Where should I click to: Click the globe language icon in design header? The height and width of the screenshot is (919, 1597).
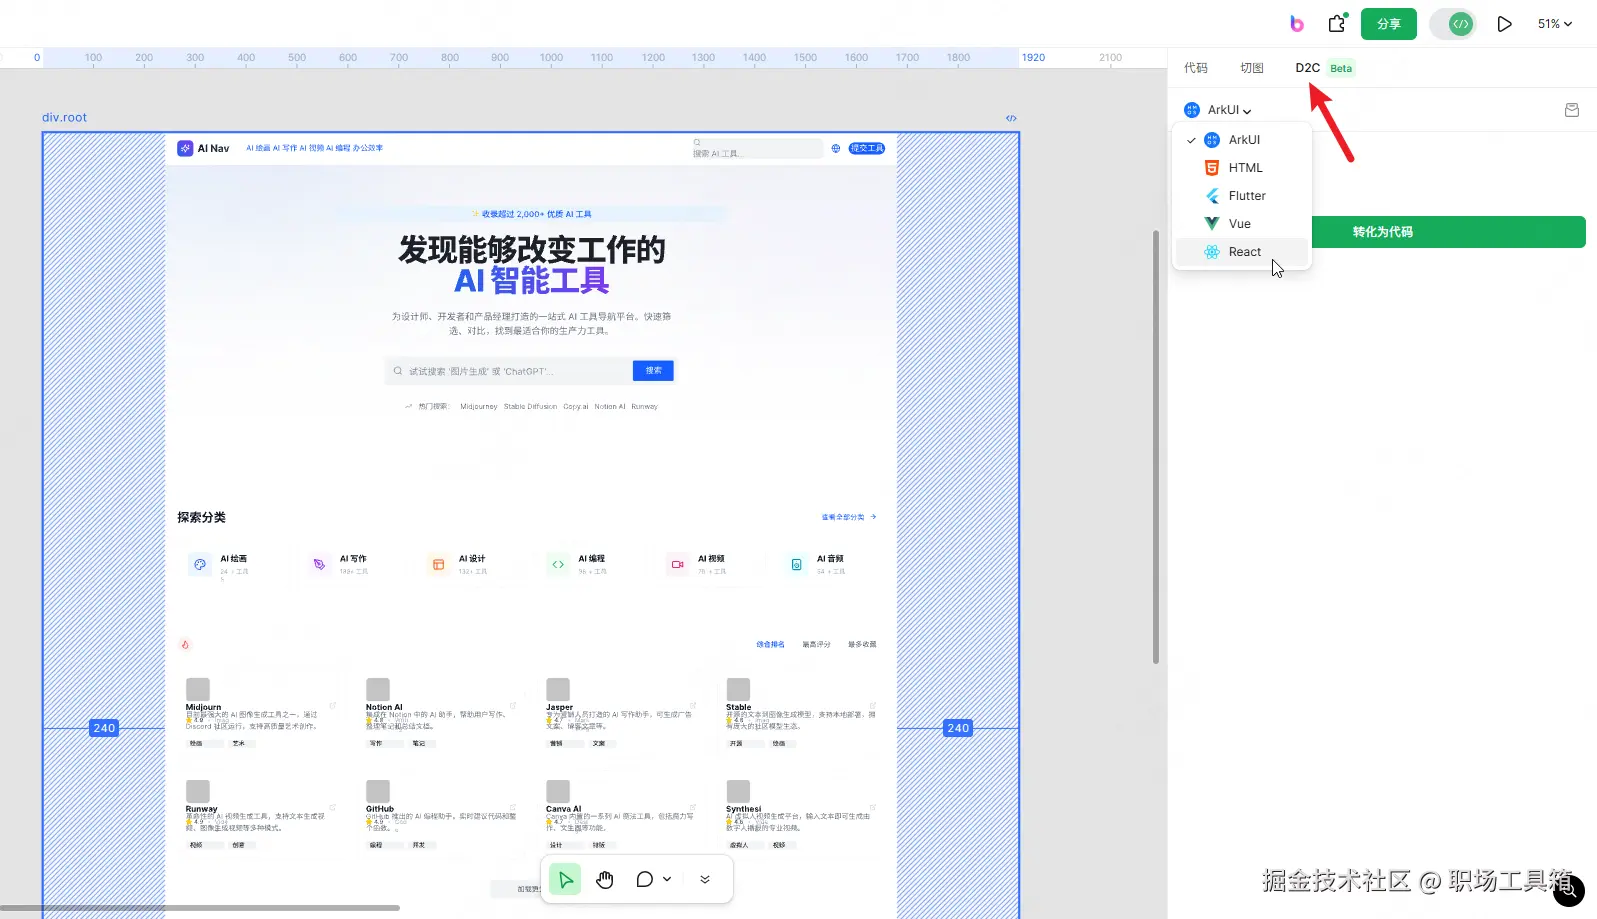tap(836, 148)
